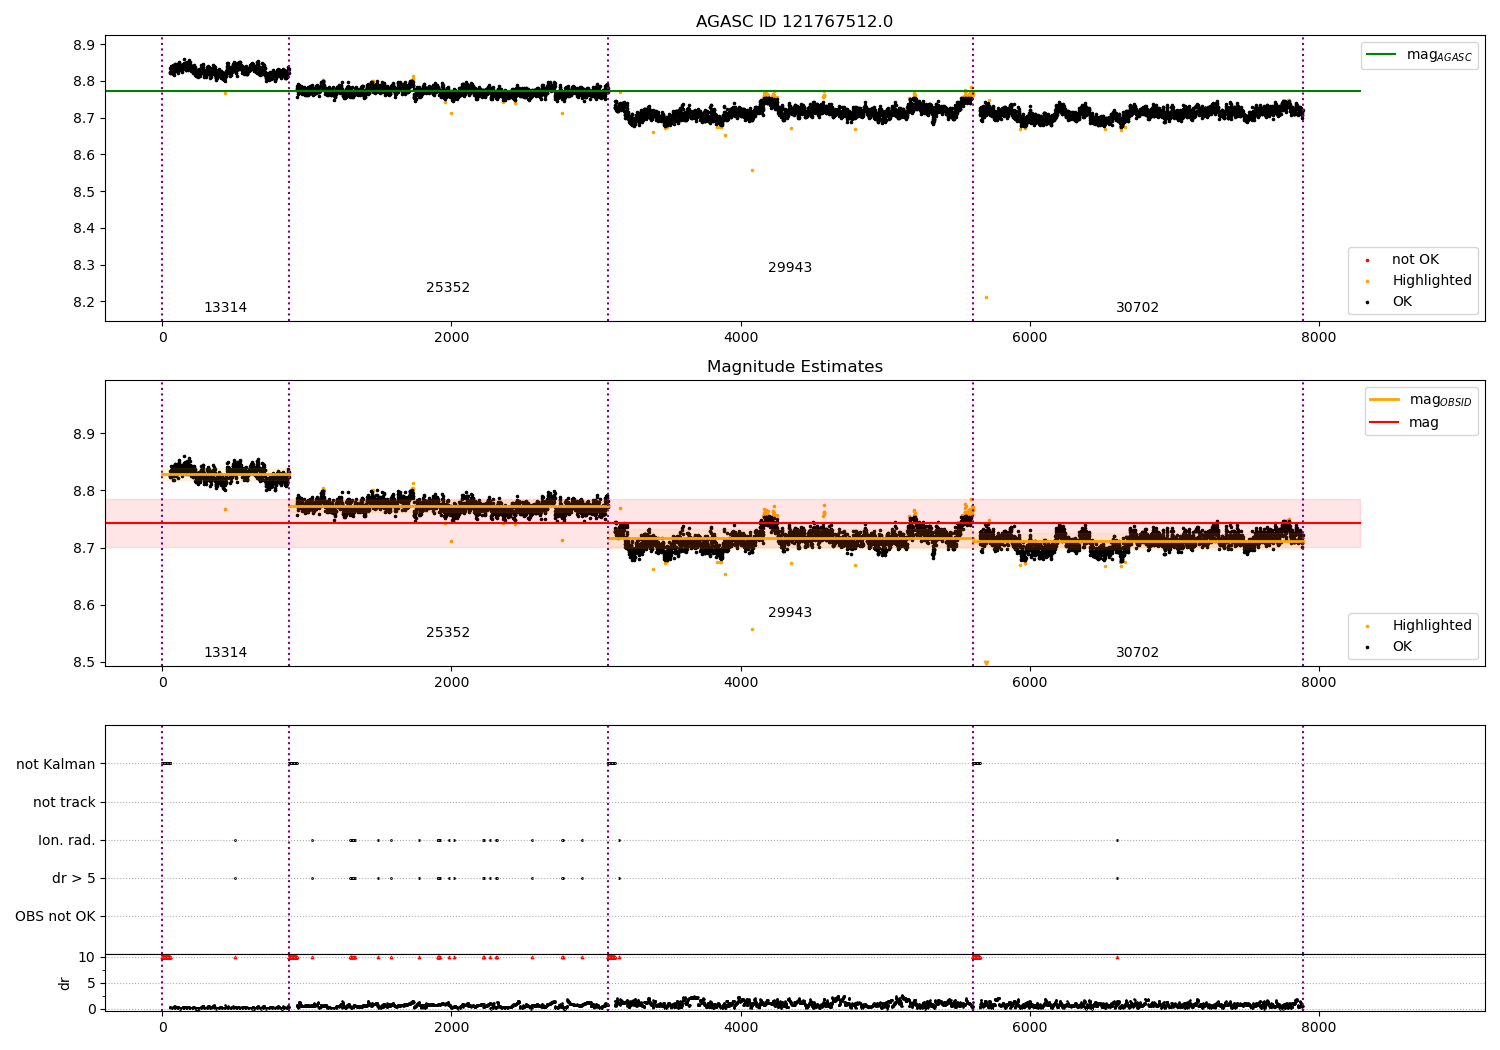
Task: Click label '25352' in the top plot
Action: click(448, 288)
